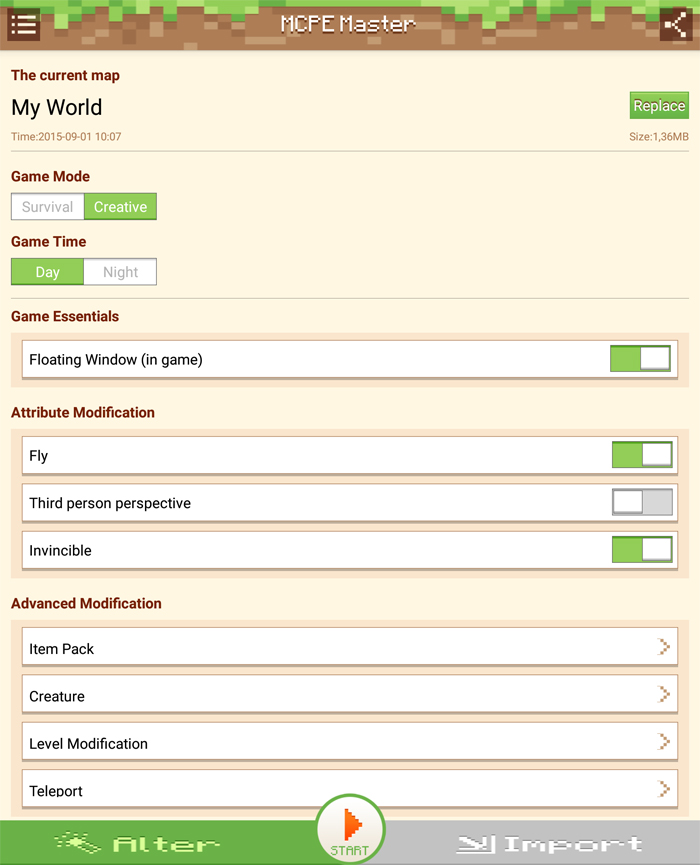
Task: Disable the Fly toggle
Action: (x=642, y=455)
